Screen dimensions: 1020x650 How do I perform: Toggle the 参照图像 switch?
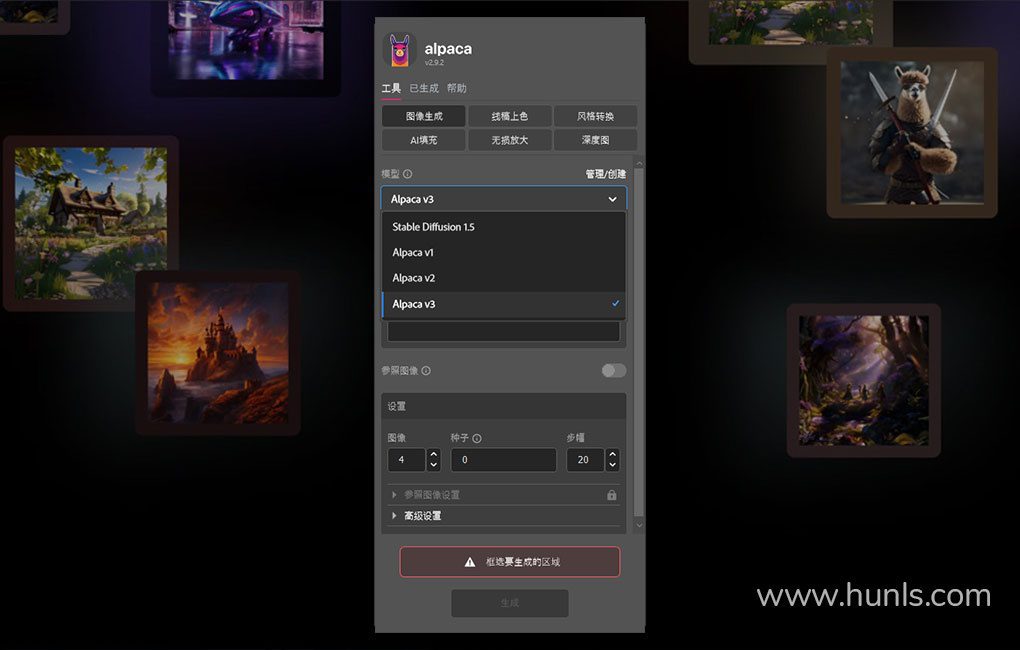tap(613, 370)
